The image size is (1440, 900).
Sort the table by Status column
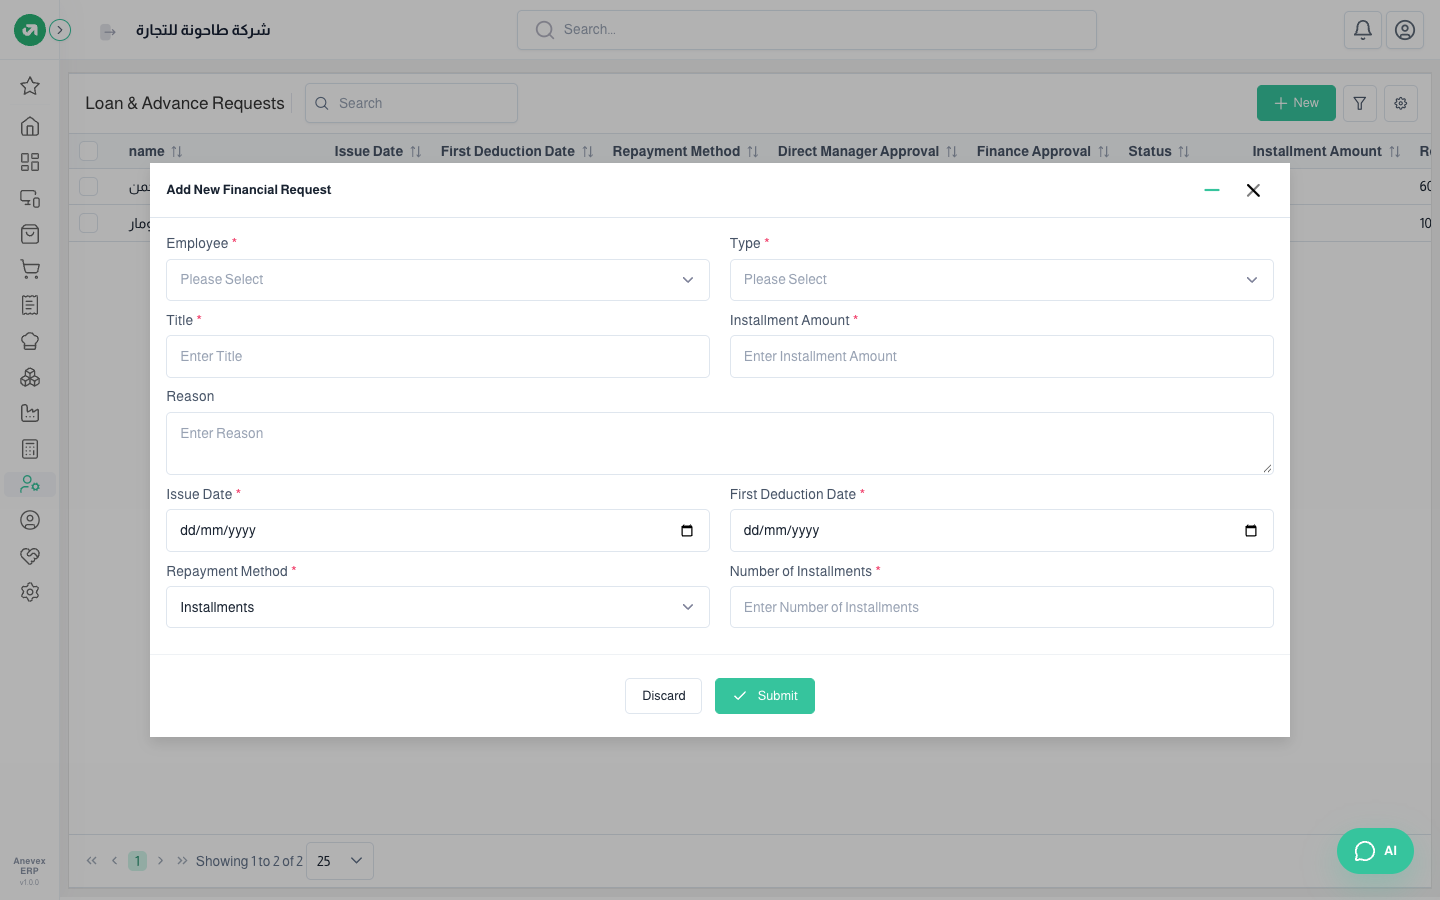pyautogui.click(x=1184, y=152)
